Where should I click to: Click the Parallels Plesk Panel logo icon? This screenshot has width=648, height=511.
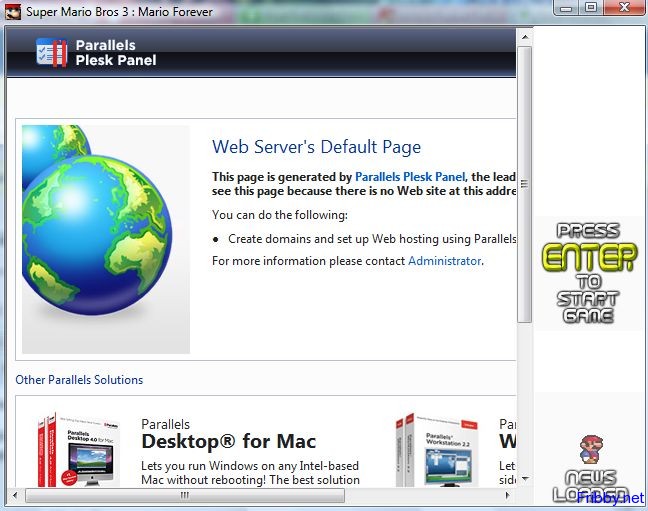point(51,53)
